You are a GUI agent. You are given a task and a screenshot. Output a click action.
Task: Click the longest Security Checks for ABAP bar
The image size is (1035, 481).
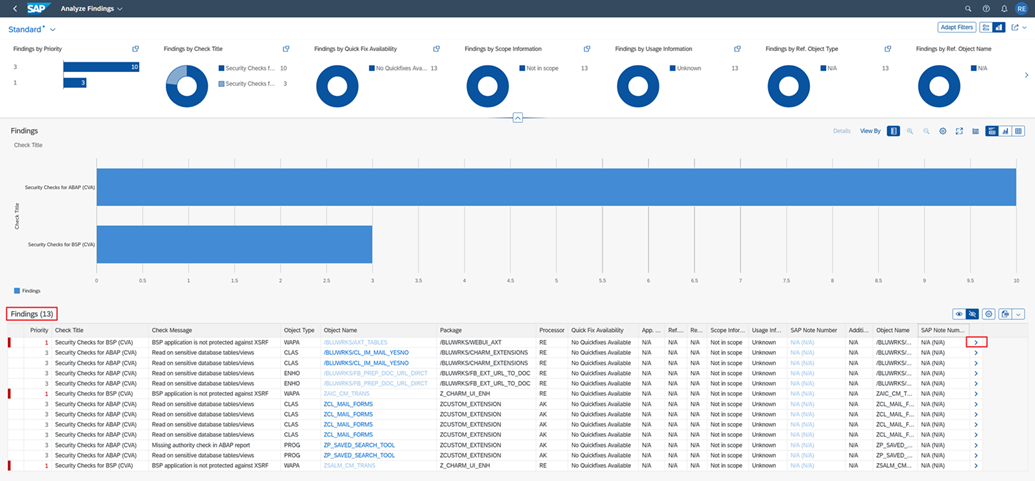pos(555,186)
